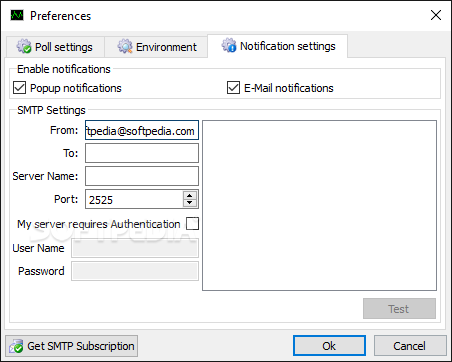Close the Preferences dialog
This screenshot has height=362, width=452.
tap(436, 15)
